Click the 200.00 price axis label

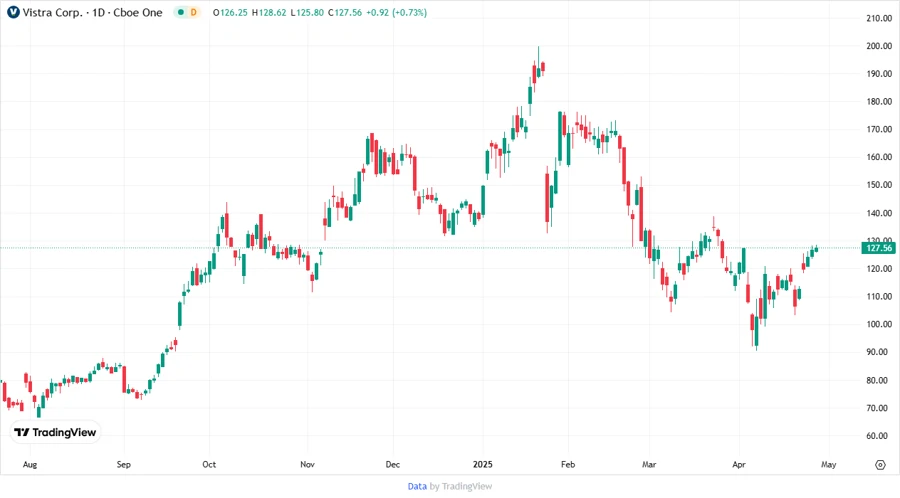(x=879, y=46)
